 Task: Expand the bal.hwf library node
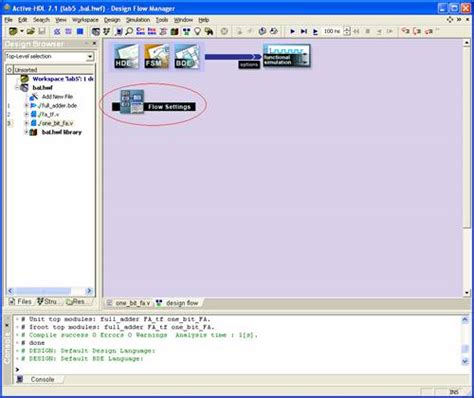point(26,132)
